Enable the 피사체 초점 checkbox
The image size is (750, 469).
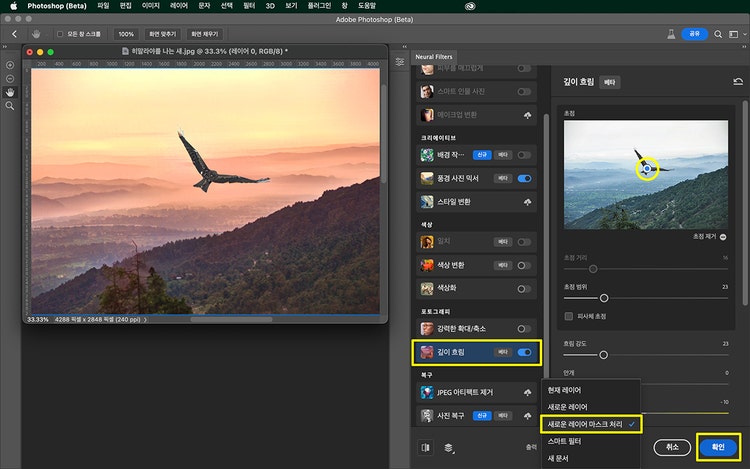click(569, 316)
